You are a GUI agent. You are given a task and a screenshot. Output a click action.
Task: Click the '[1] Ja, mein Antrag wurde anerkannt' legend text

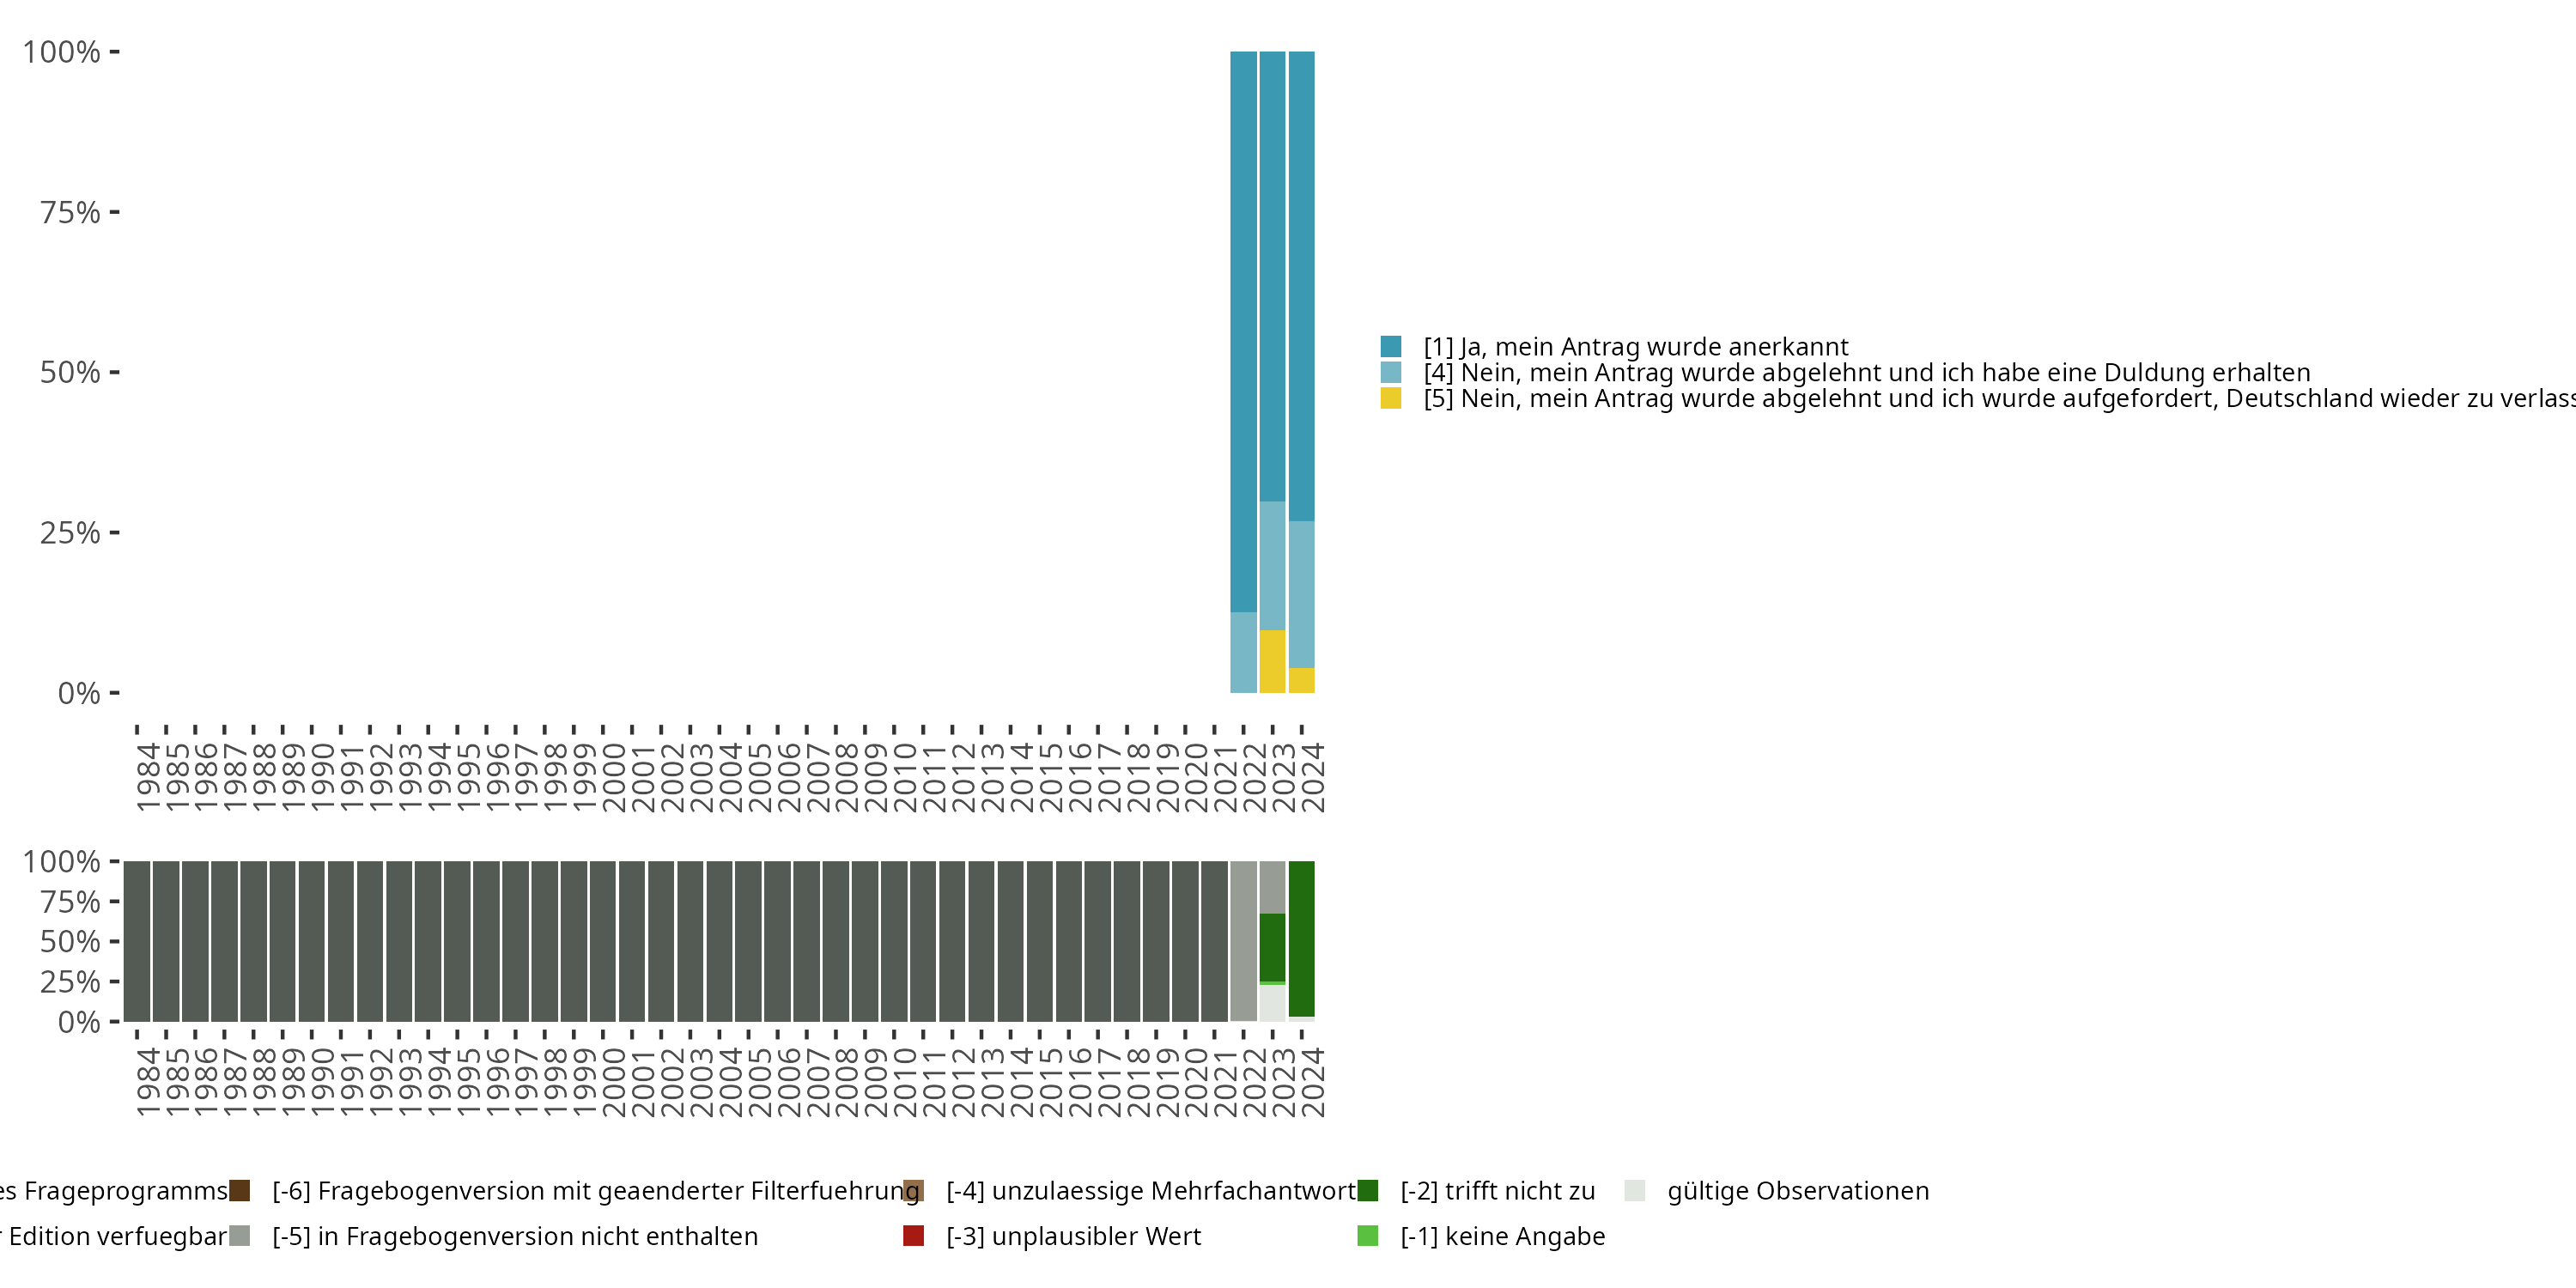(x=1635, y=347)
